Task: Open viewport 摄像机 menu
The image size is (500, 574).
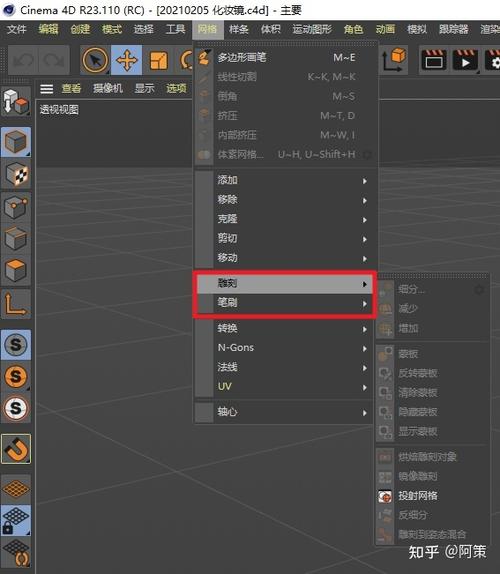Action: pyautogui.click(x=108, y=88)
